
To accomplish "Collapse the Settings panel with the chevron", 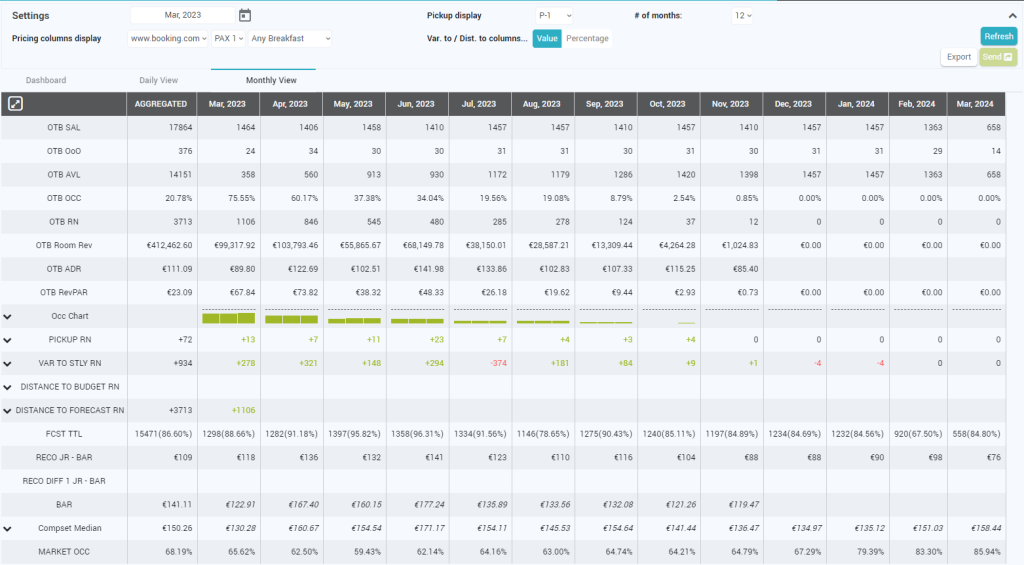I will (x=1012, y=15).
